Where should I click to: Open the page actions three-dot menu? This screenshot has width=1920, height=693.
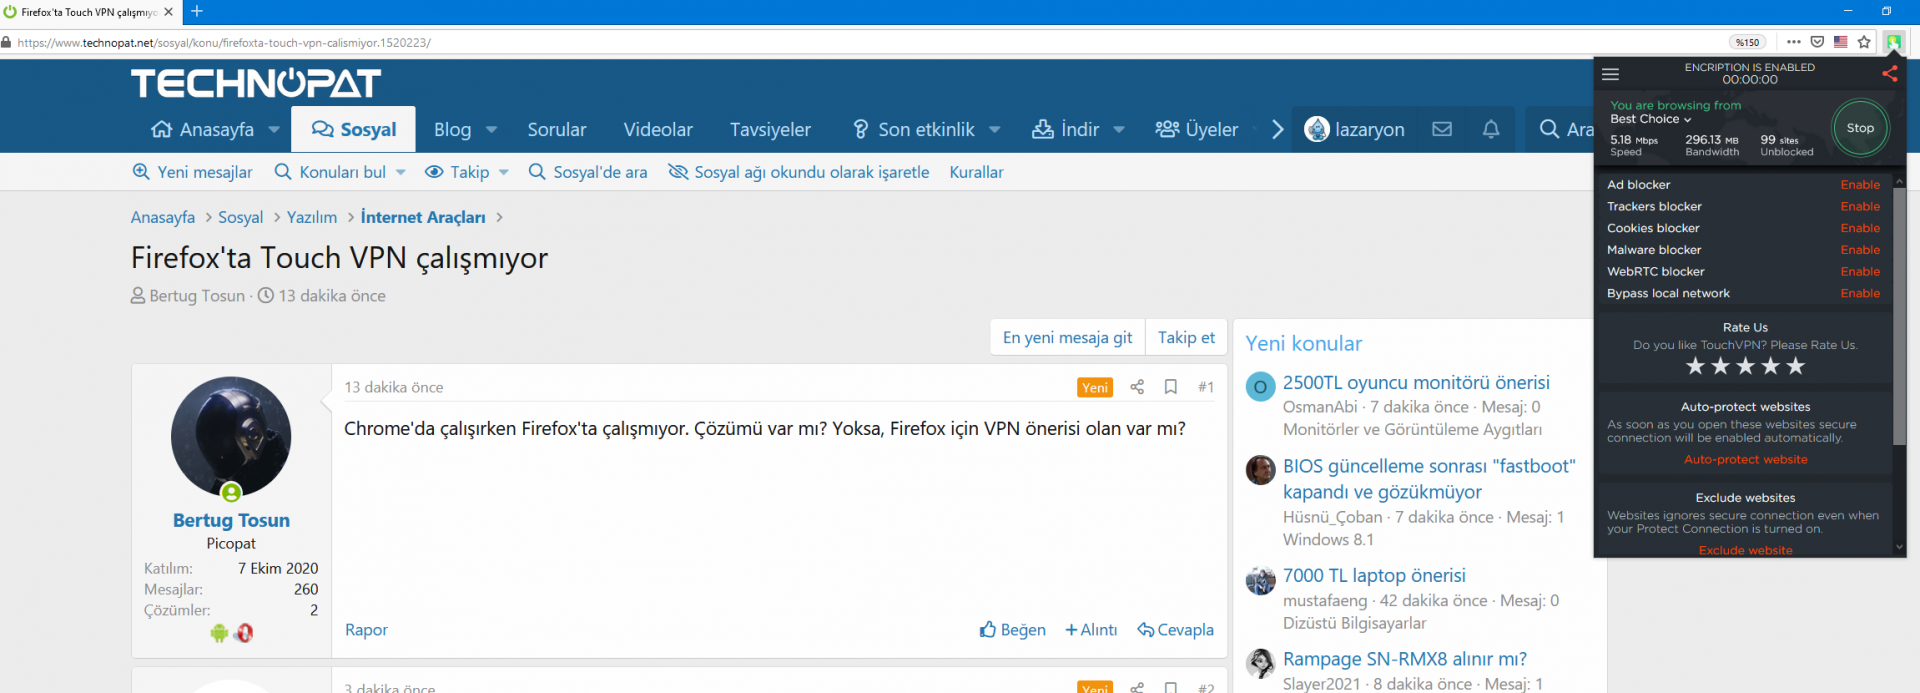(1793, 42)
